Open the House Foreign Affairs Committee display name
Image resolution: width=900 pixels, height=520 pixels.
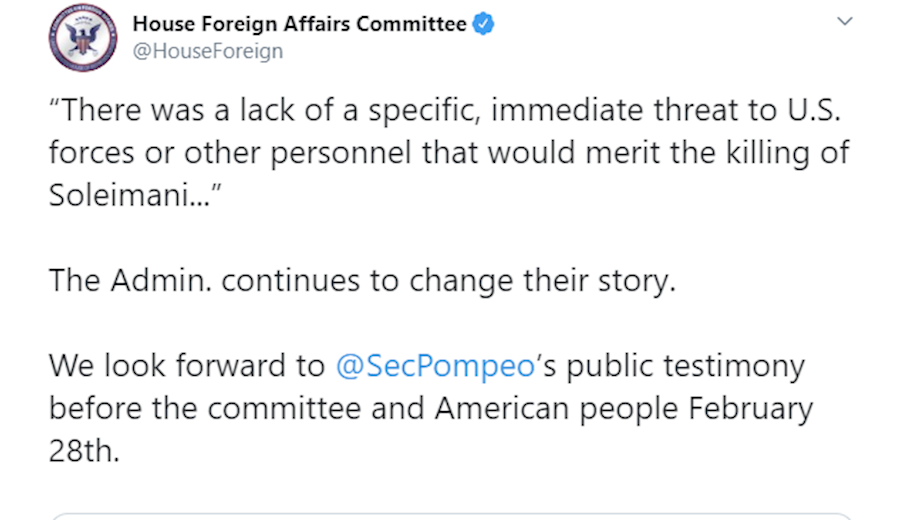(300, 24)
